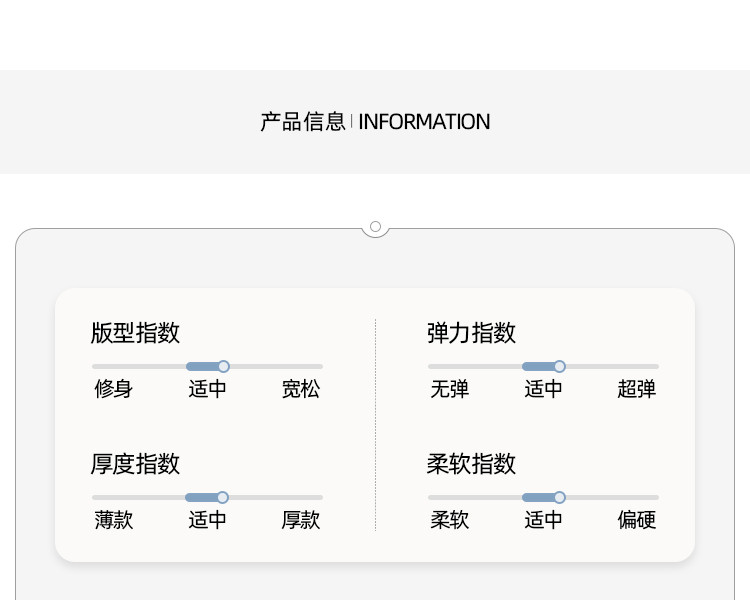Select 薄款 under 厚度指数
The width and height of the screenshot is (750, 600).
[113, 520]
